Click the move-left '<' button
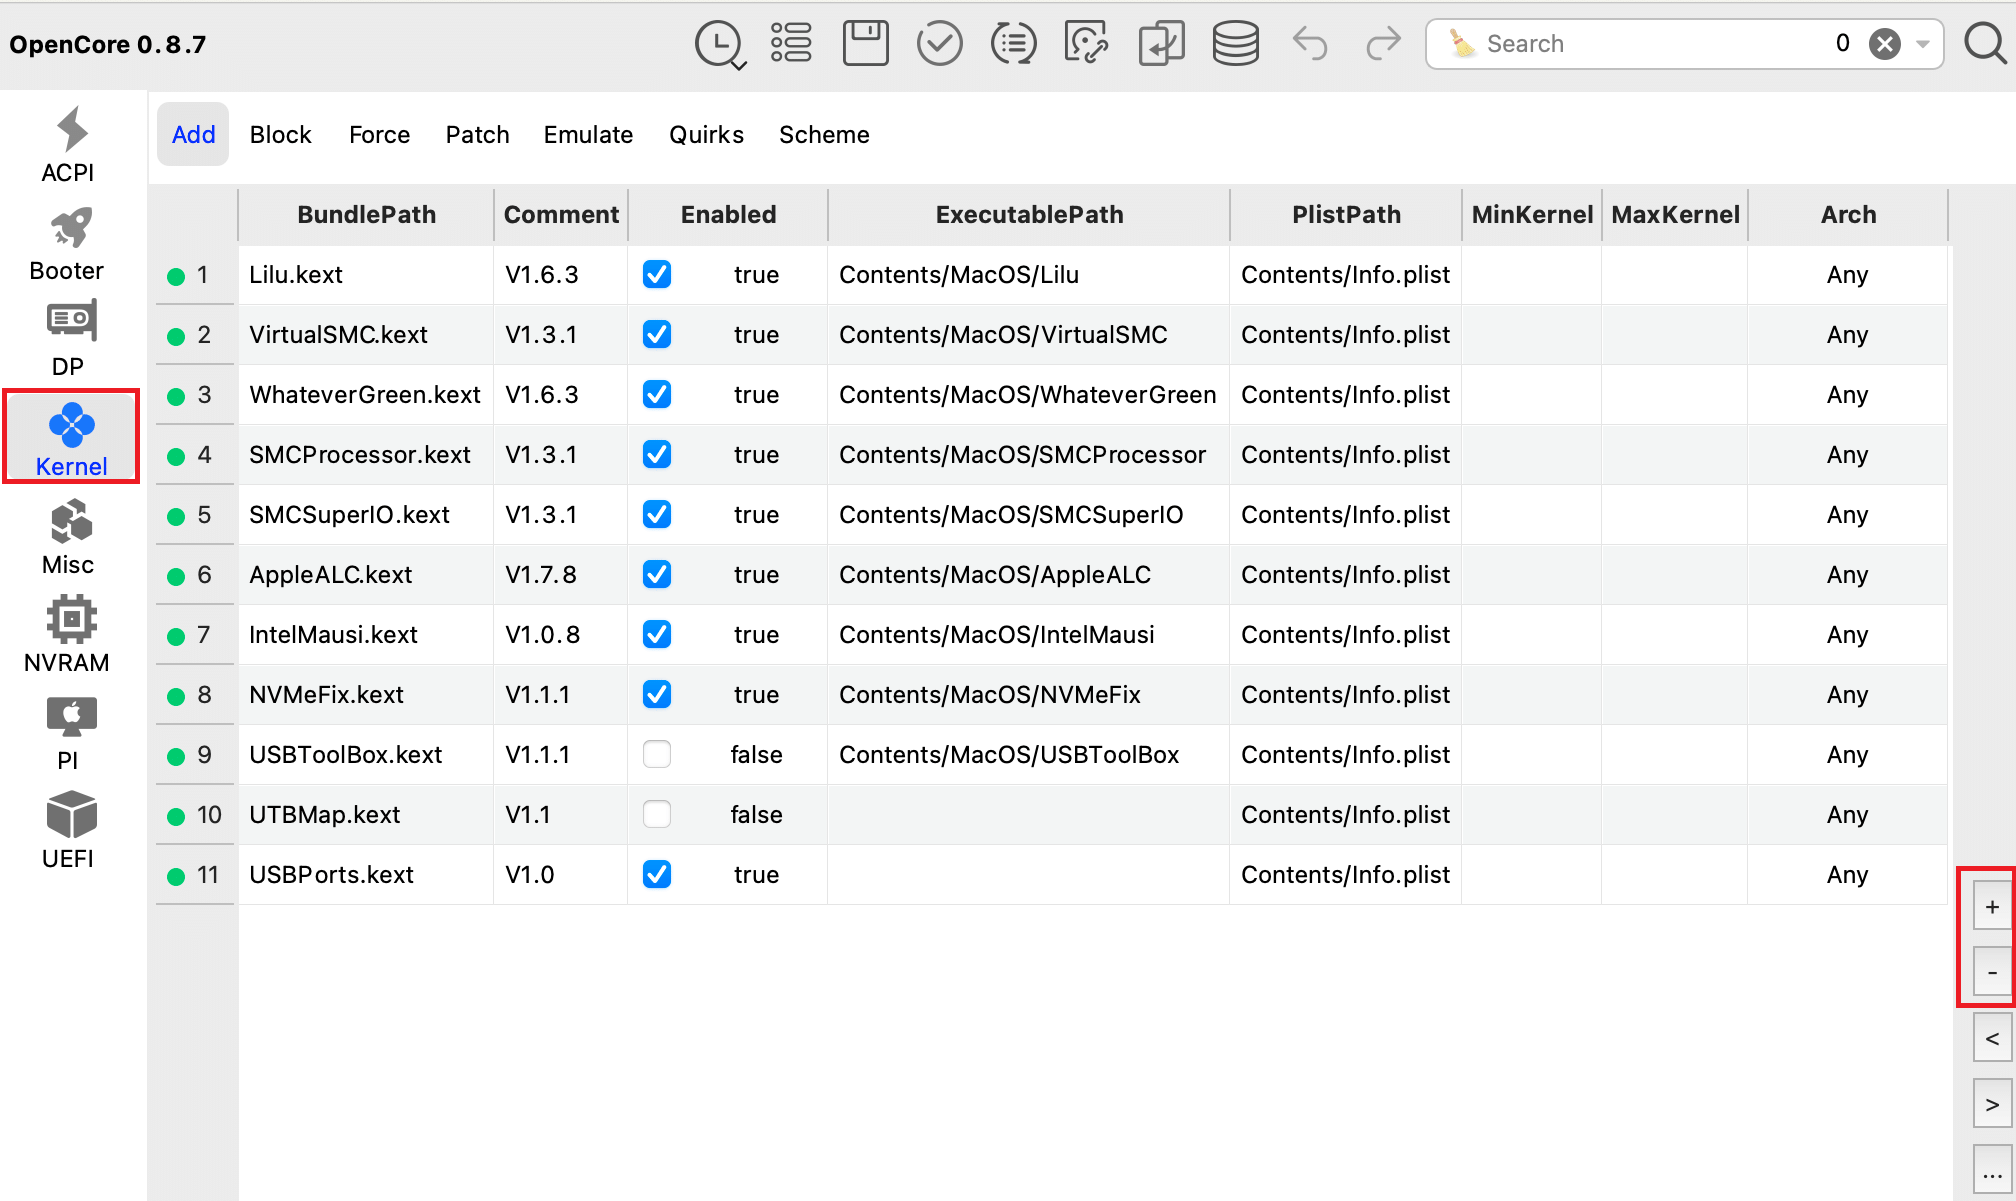 pos(1992,1038)
